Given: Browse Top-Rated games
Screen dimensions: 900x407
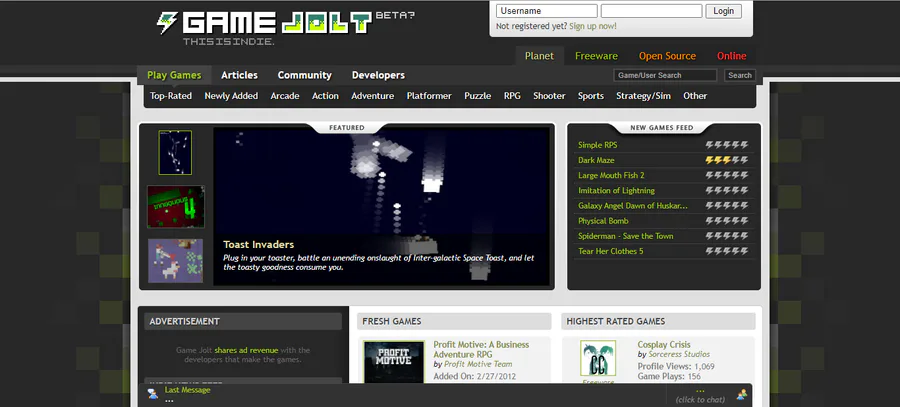Looking at the screenshot, I should pyautogui.click(x=171, y=96).
